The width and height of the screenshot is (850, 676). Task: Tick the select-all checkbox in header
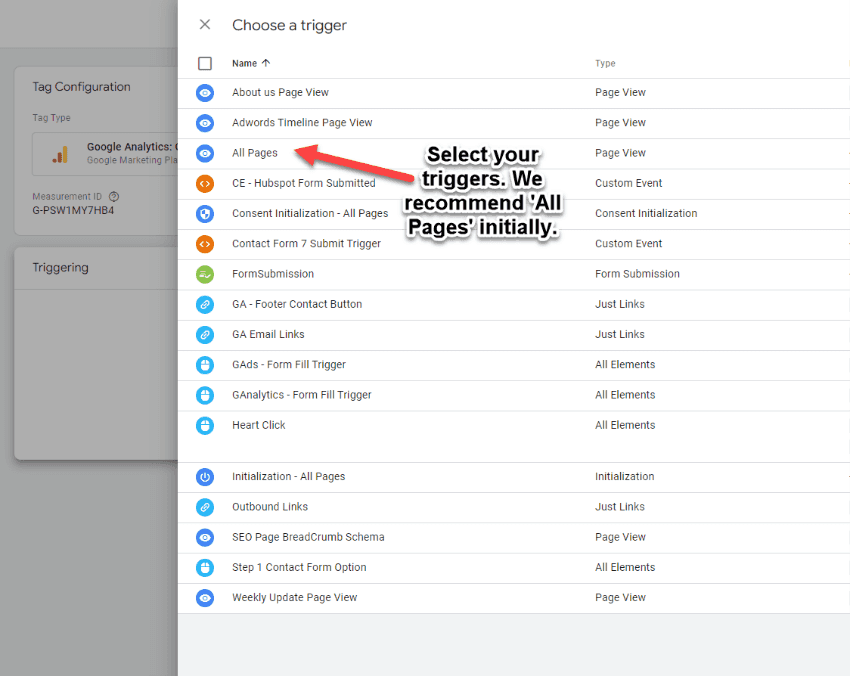pos(205,63)
